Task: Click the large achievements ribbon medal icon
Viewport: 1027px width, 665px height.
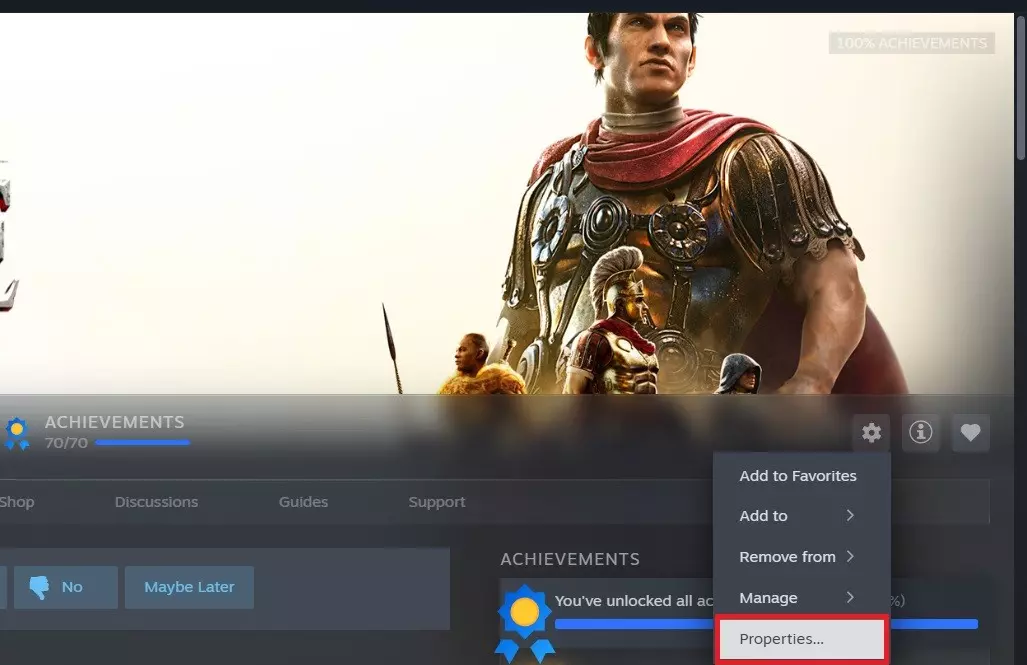Action: [524, 622]
